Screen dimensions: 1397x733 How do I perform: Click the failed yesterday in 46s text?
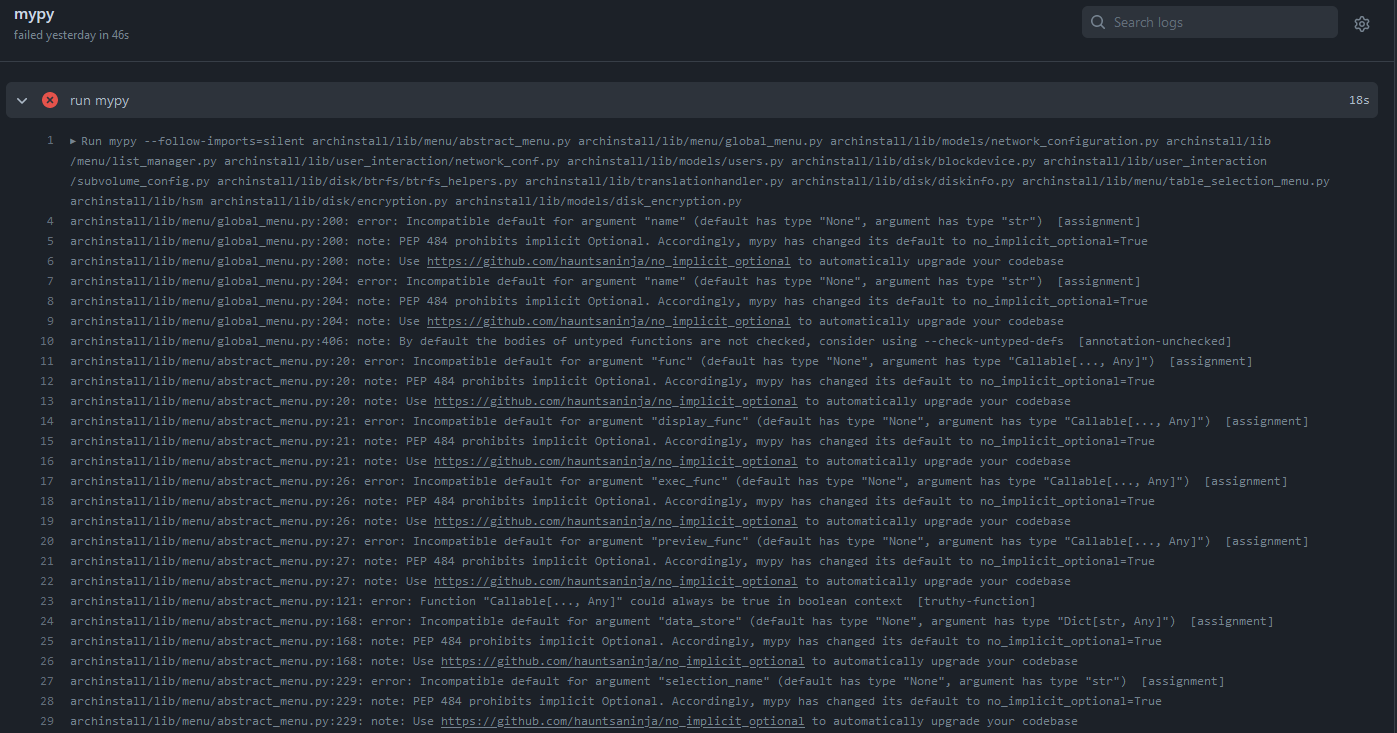pyautogui.click(x=71, y=34)
